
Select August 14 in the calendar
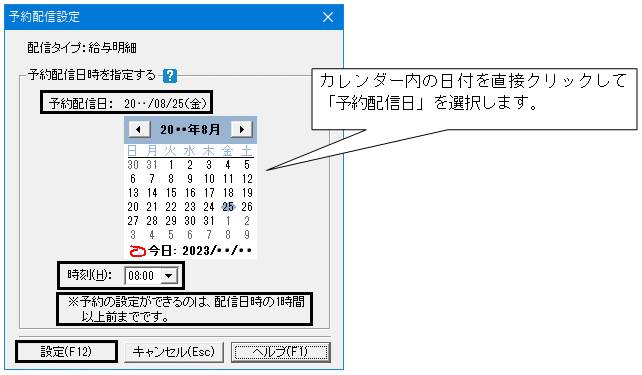coord(152,193)
